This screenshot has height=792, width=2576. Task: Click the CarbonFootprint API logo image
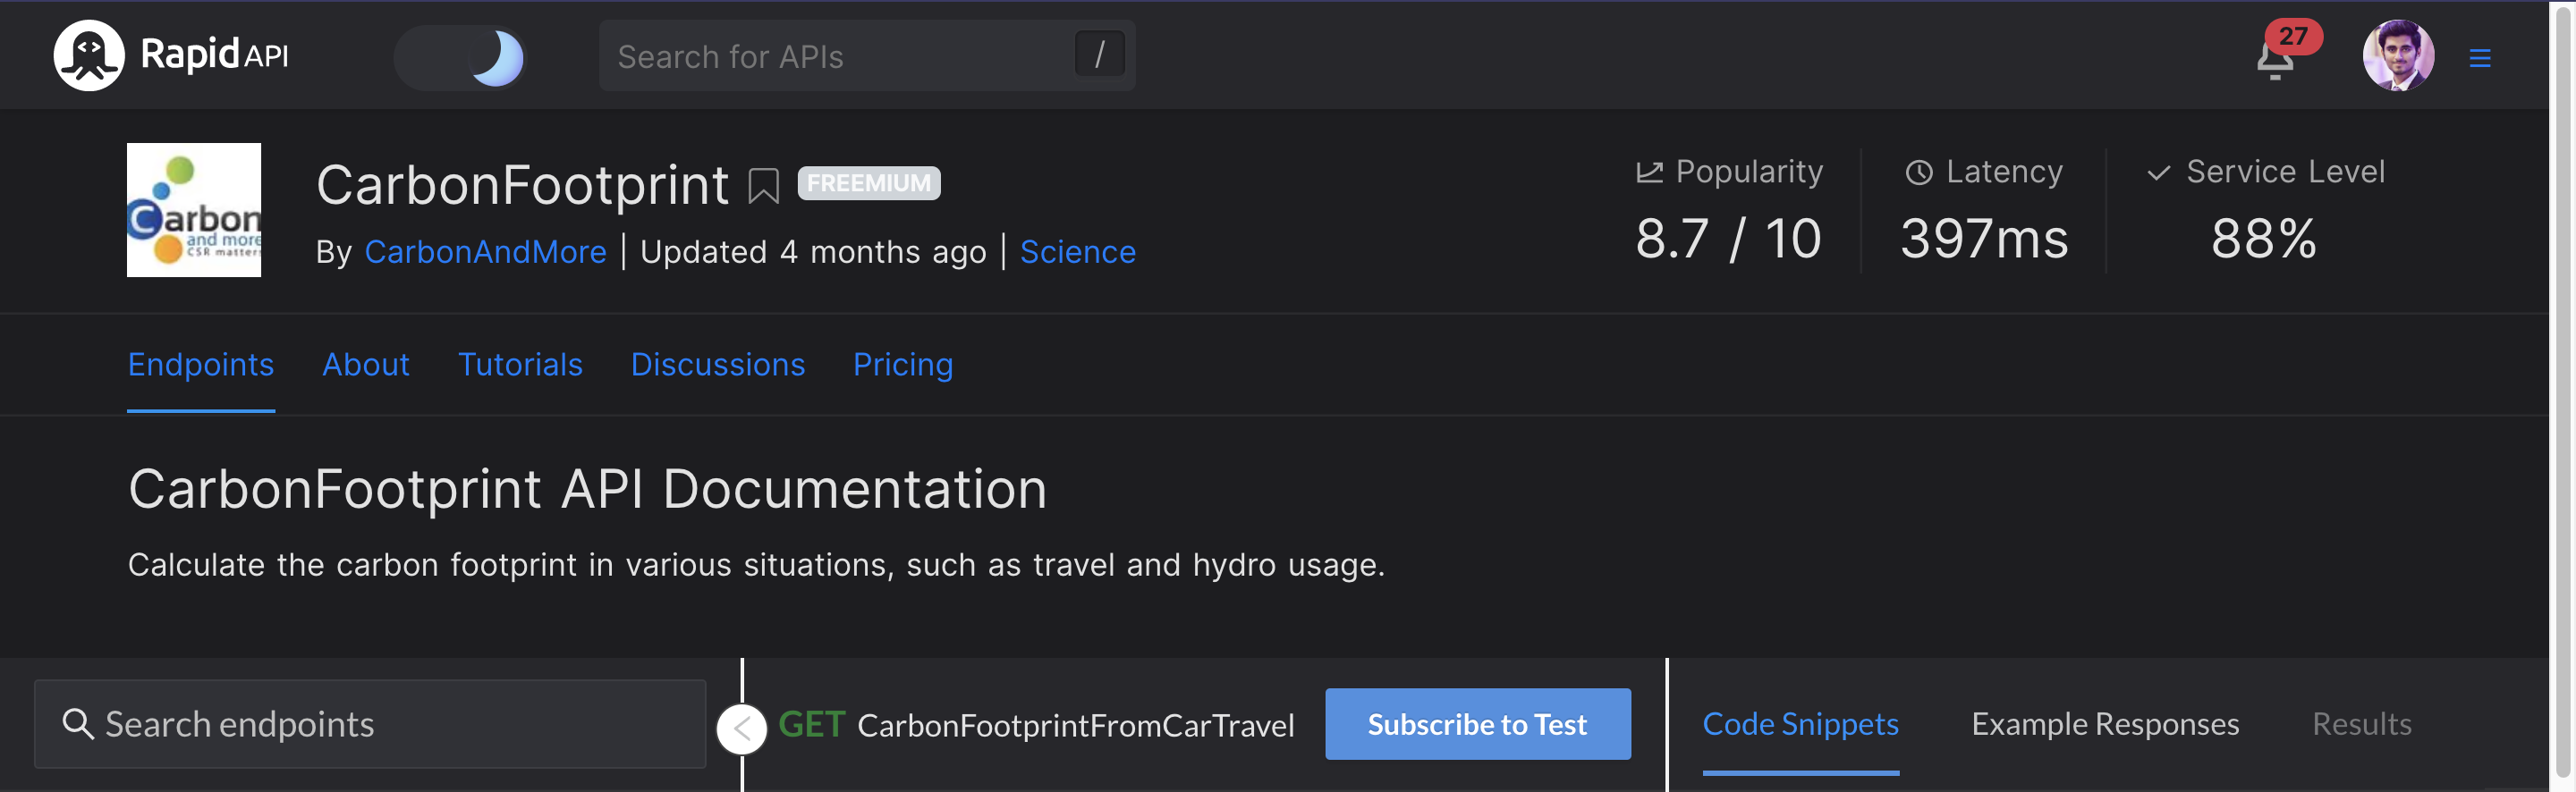(x=194, y=210)
